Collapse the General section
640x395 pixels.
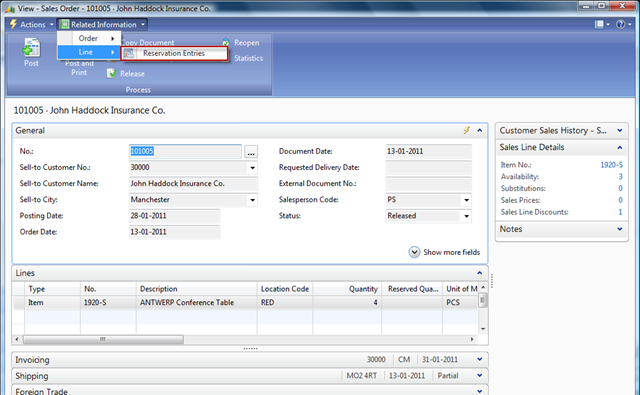click(x=480, y=130)
